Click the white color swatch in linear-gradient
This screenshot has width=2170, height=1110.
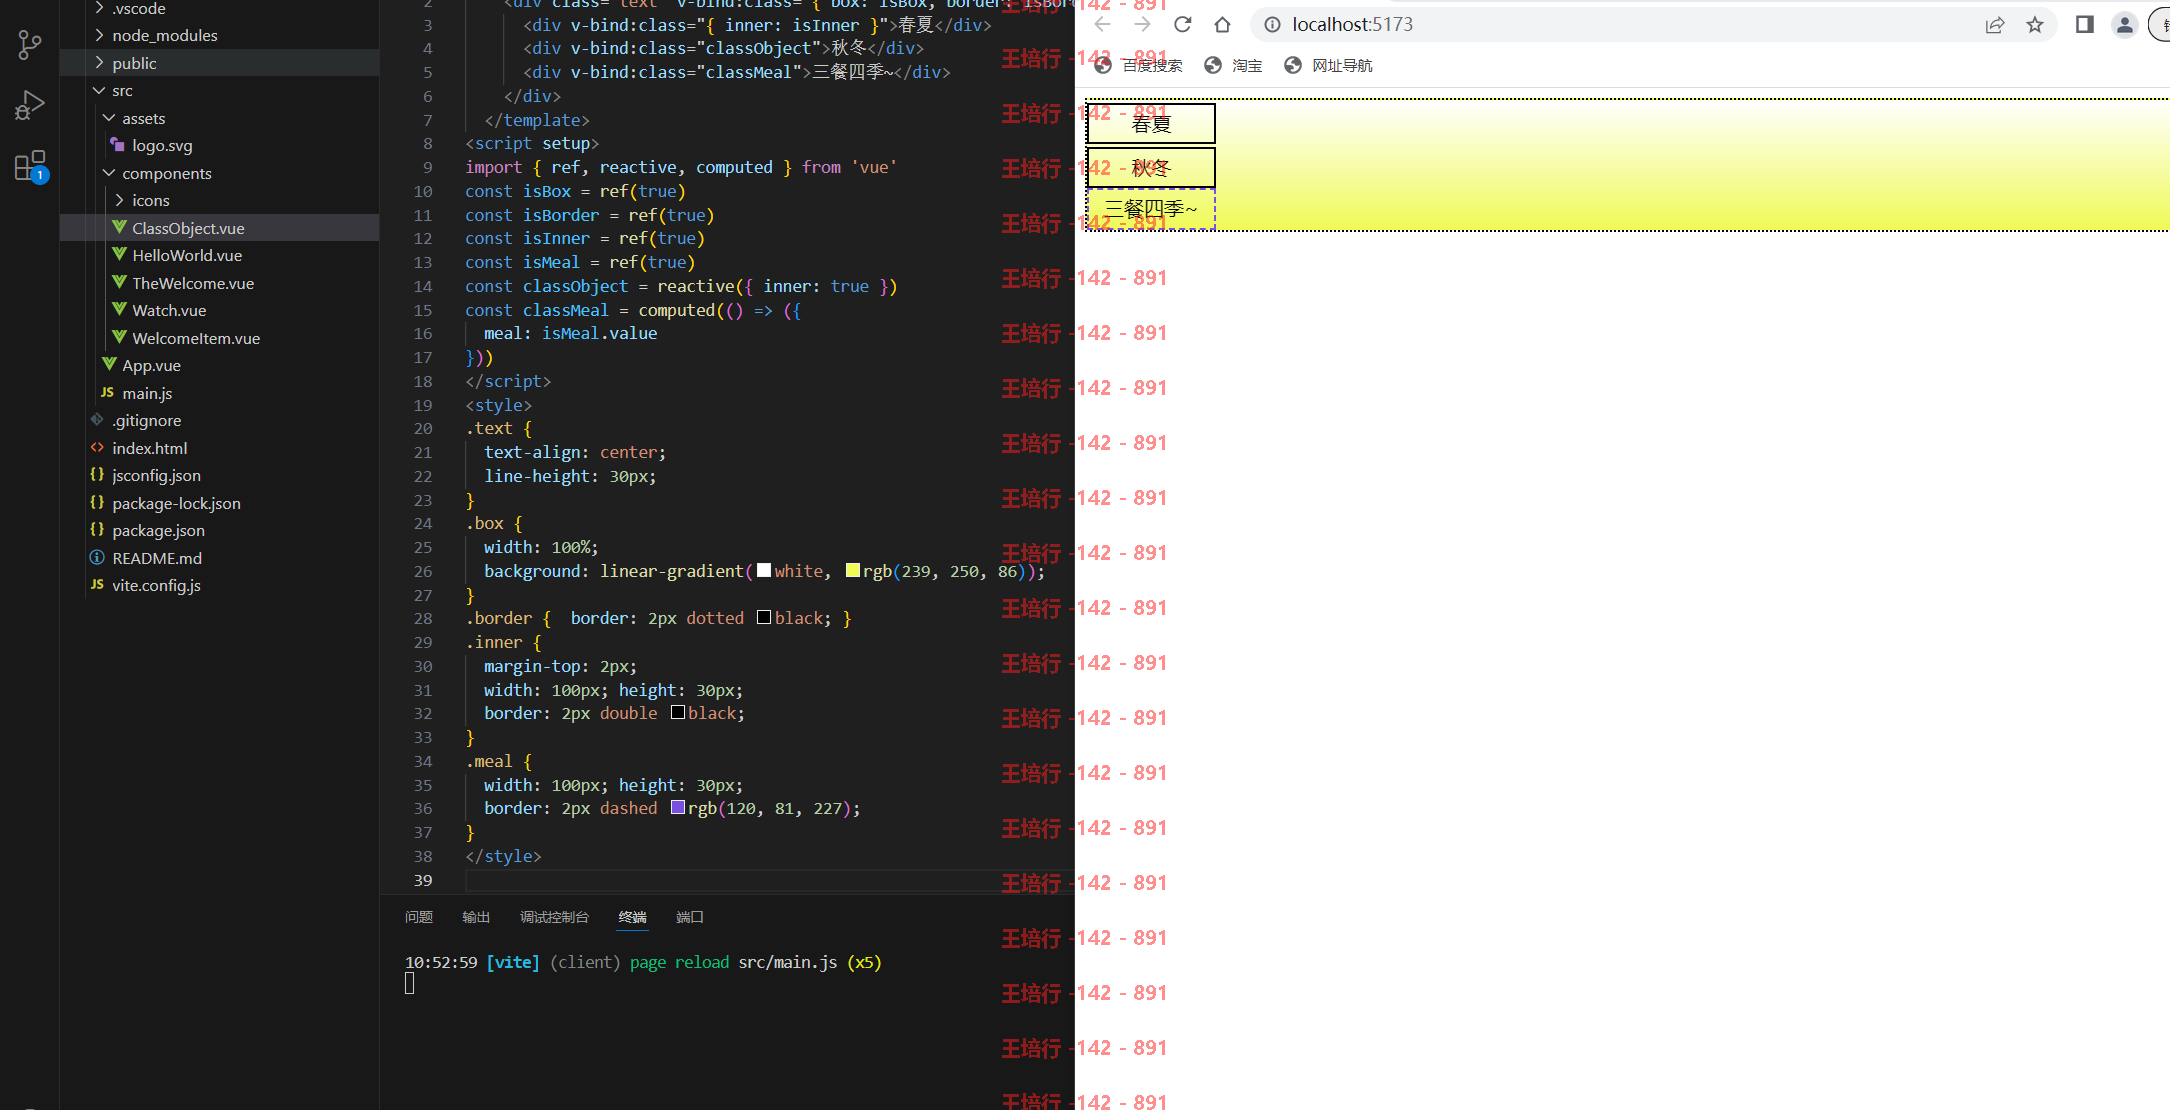764,570
